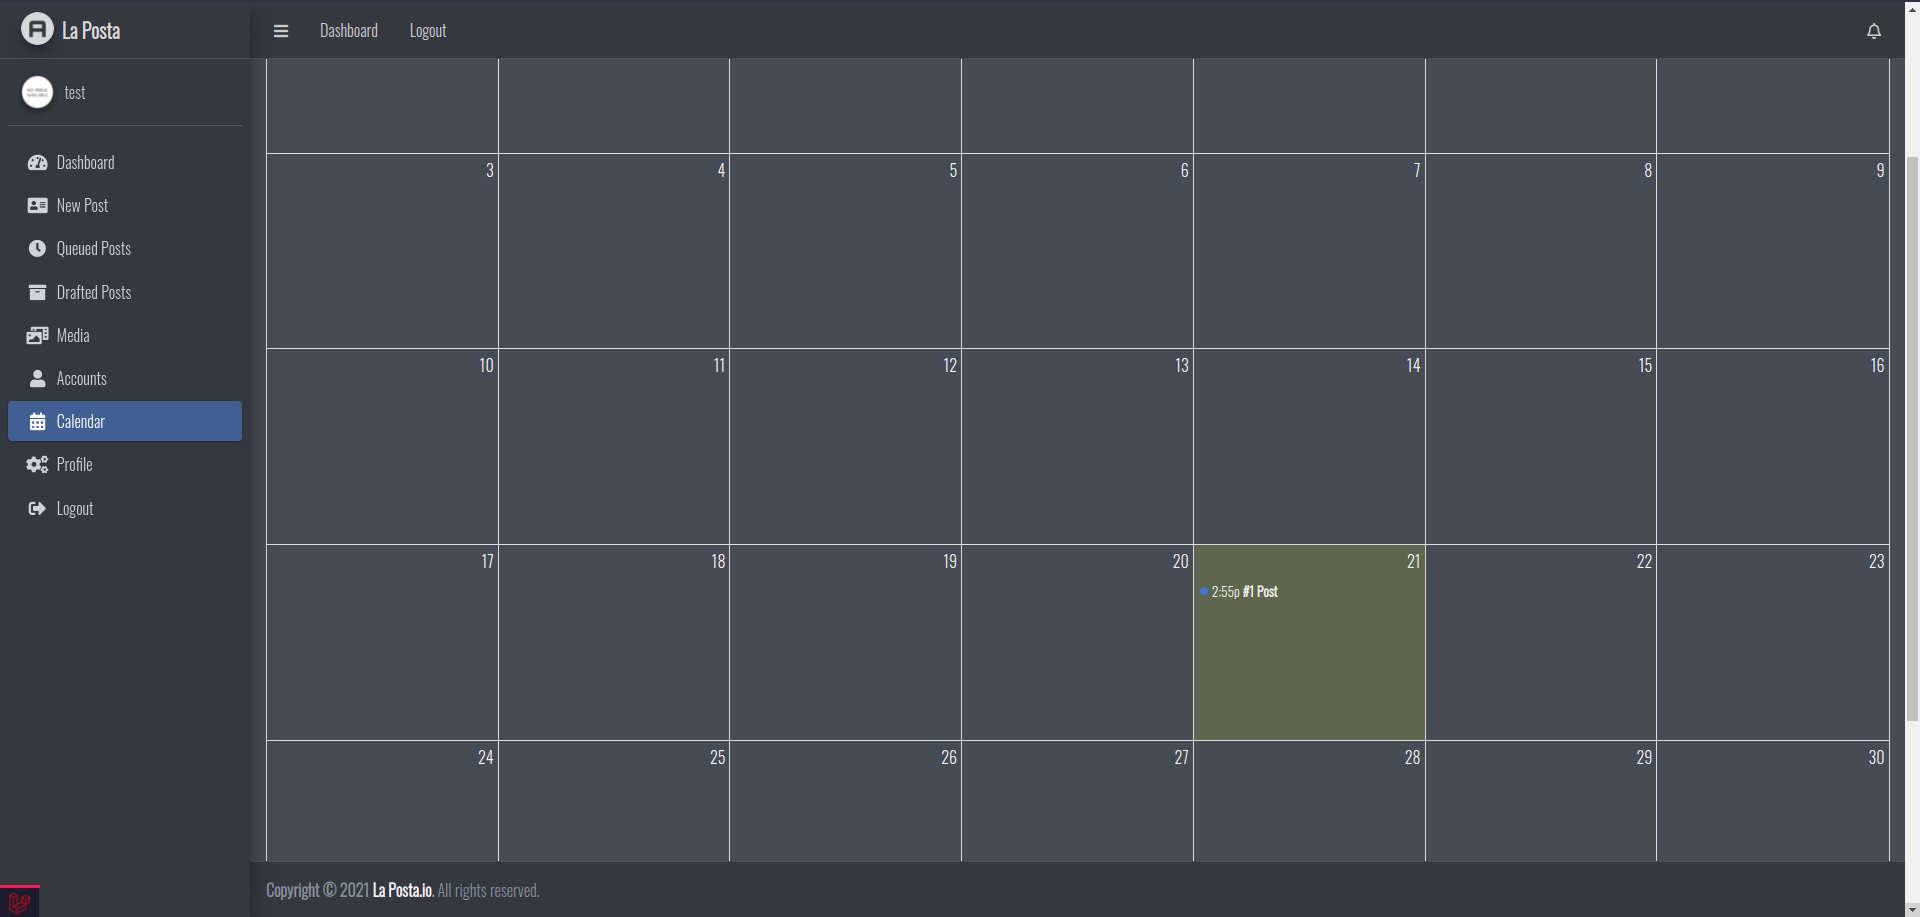Click the New Post card icon
Viewport: 1920px width, 917px height.
click(37, 206)
